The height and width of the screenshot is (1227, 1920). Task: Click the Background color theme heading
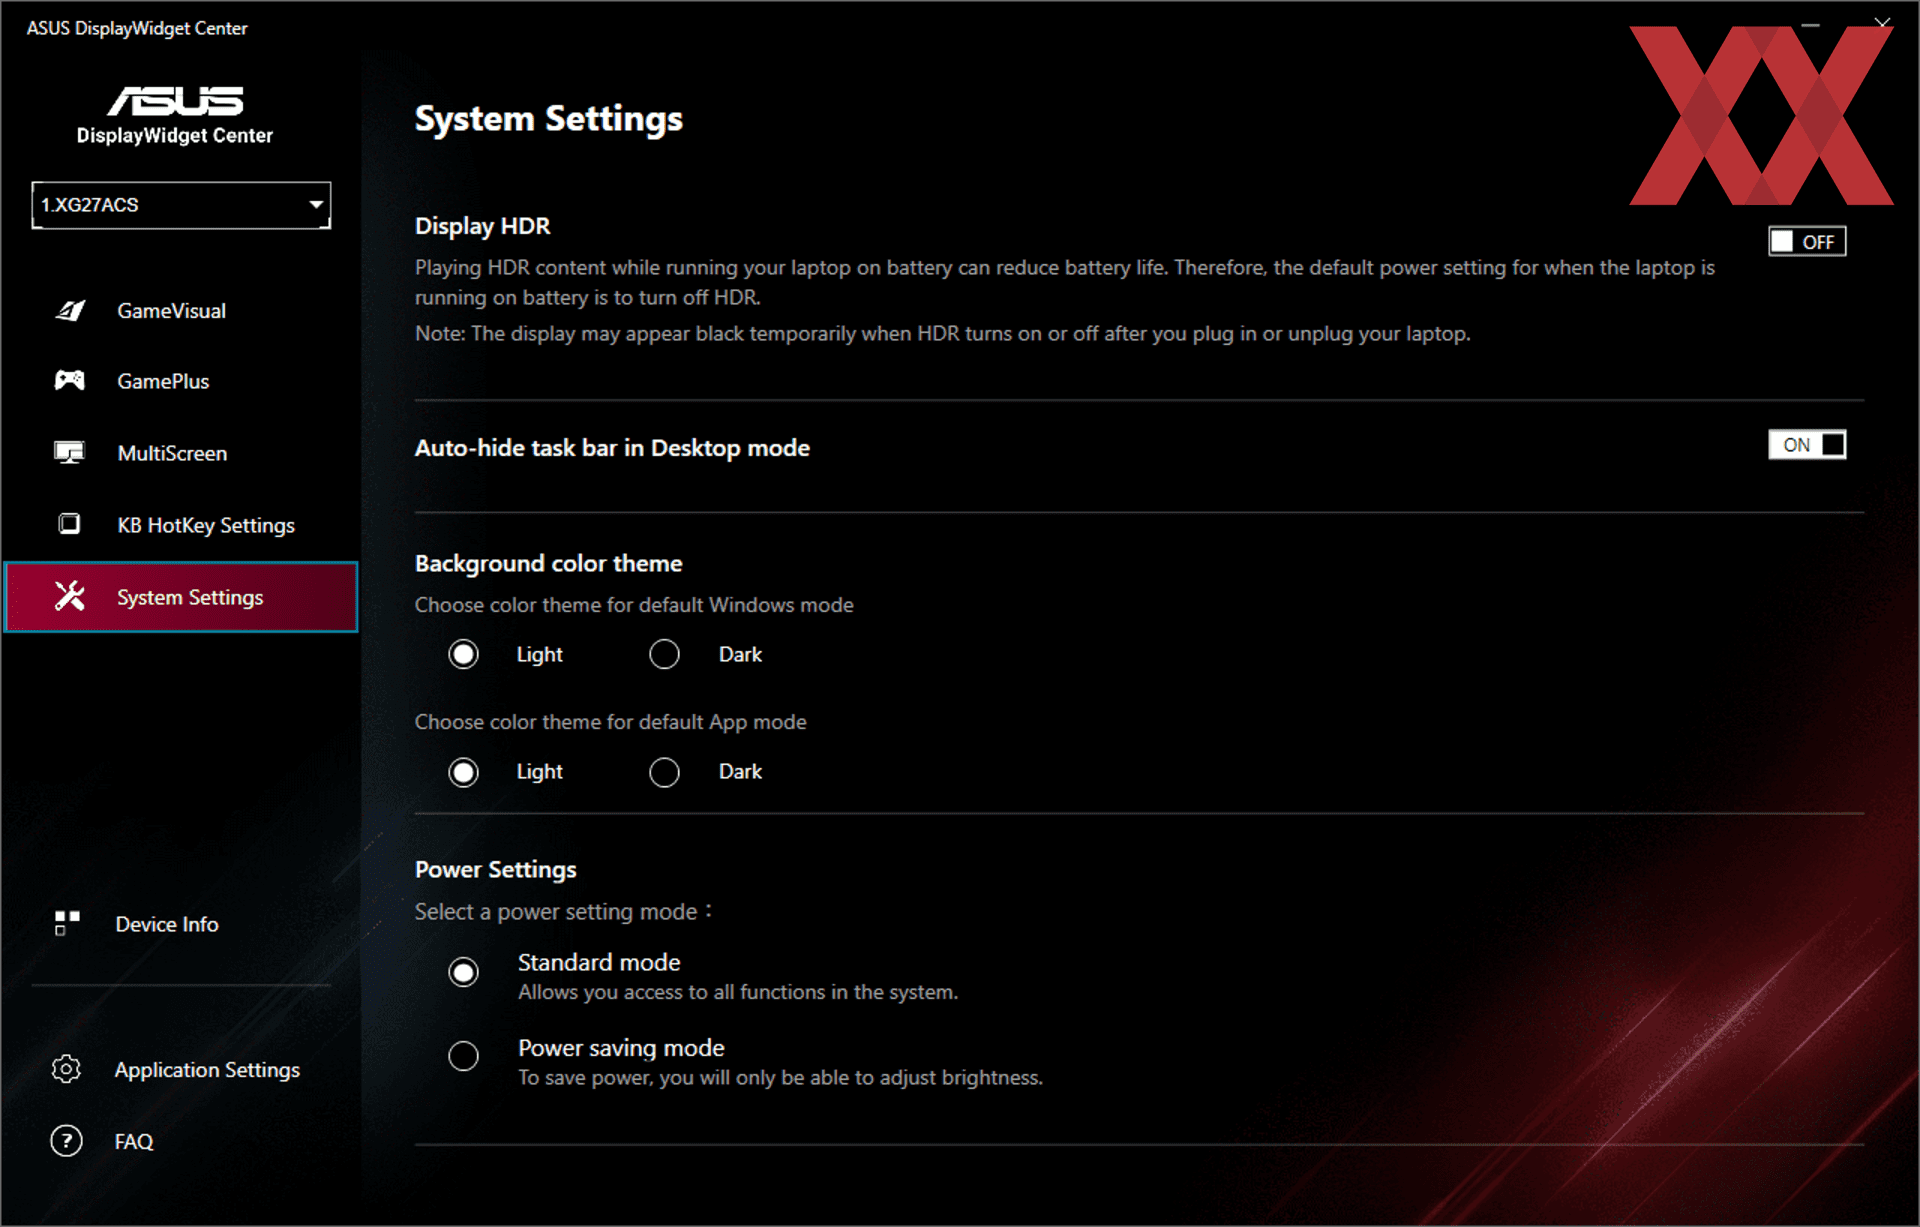coord(548,563)
